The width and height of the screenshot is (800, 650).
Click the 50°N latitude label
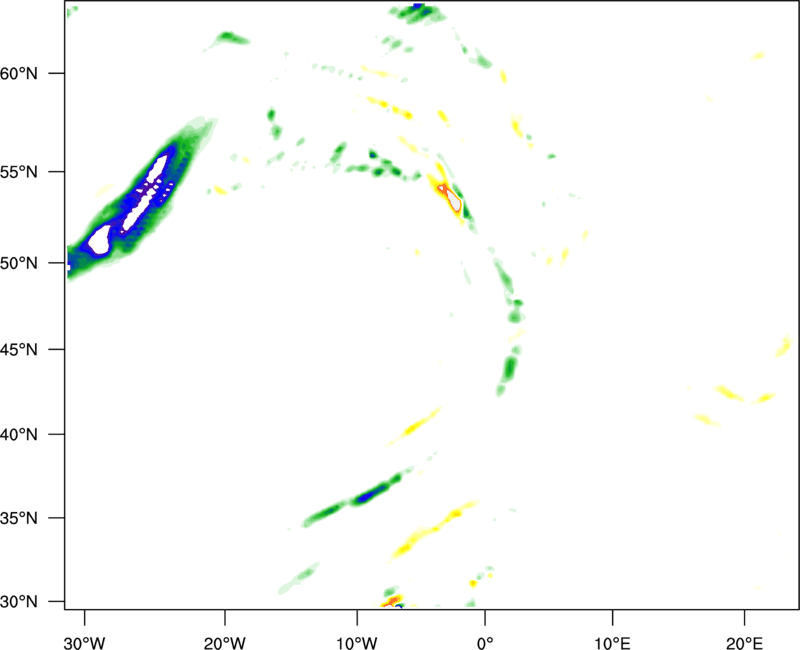(x=19, y=264)
